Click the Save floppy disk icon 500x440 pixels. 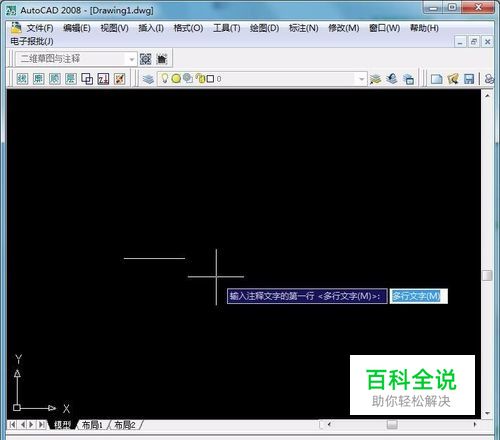click(x=469, y=79)
